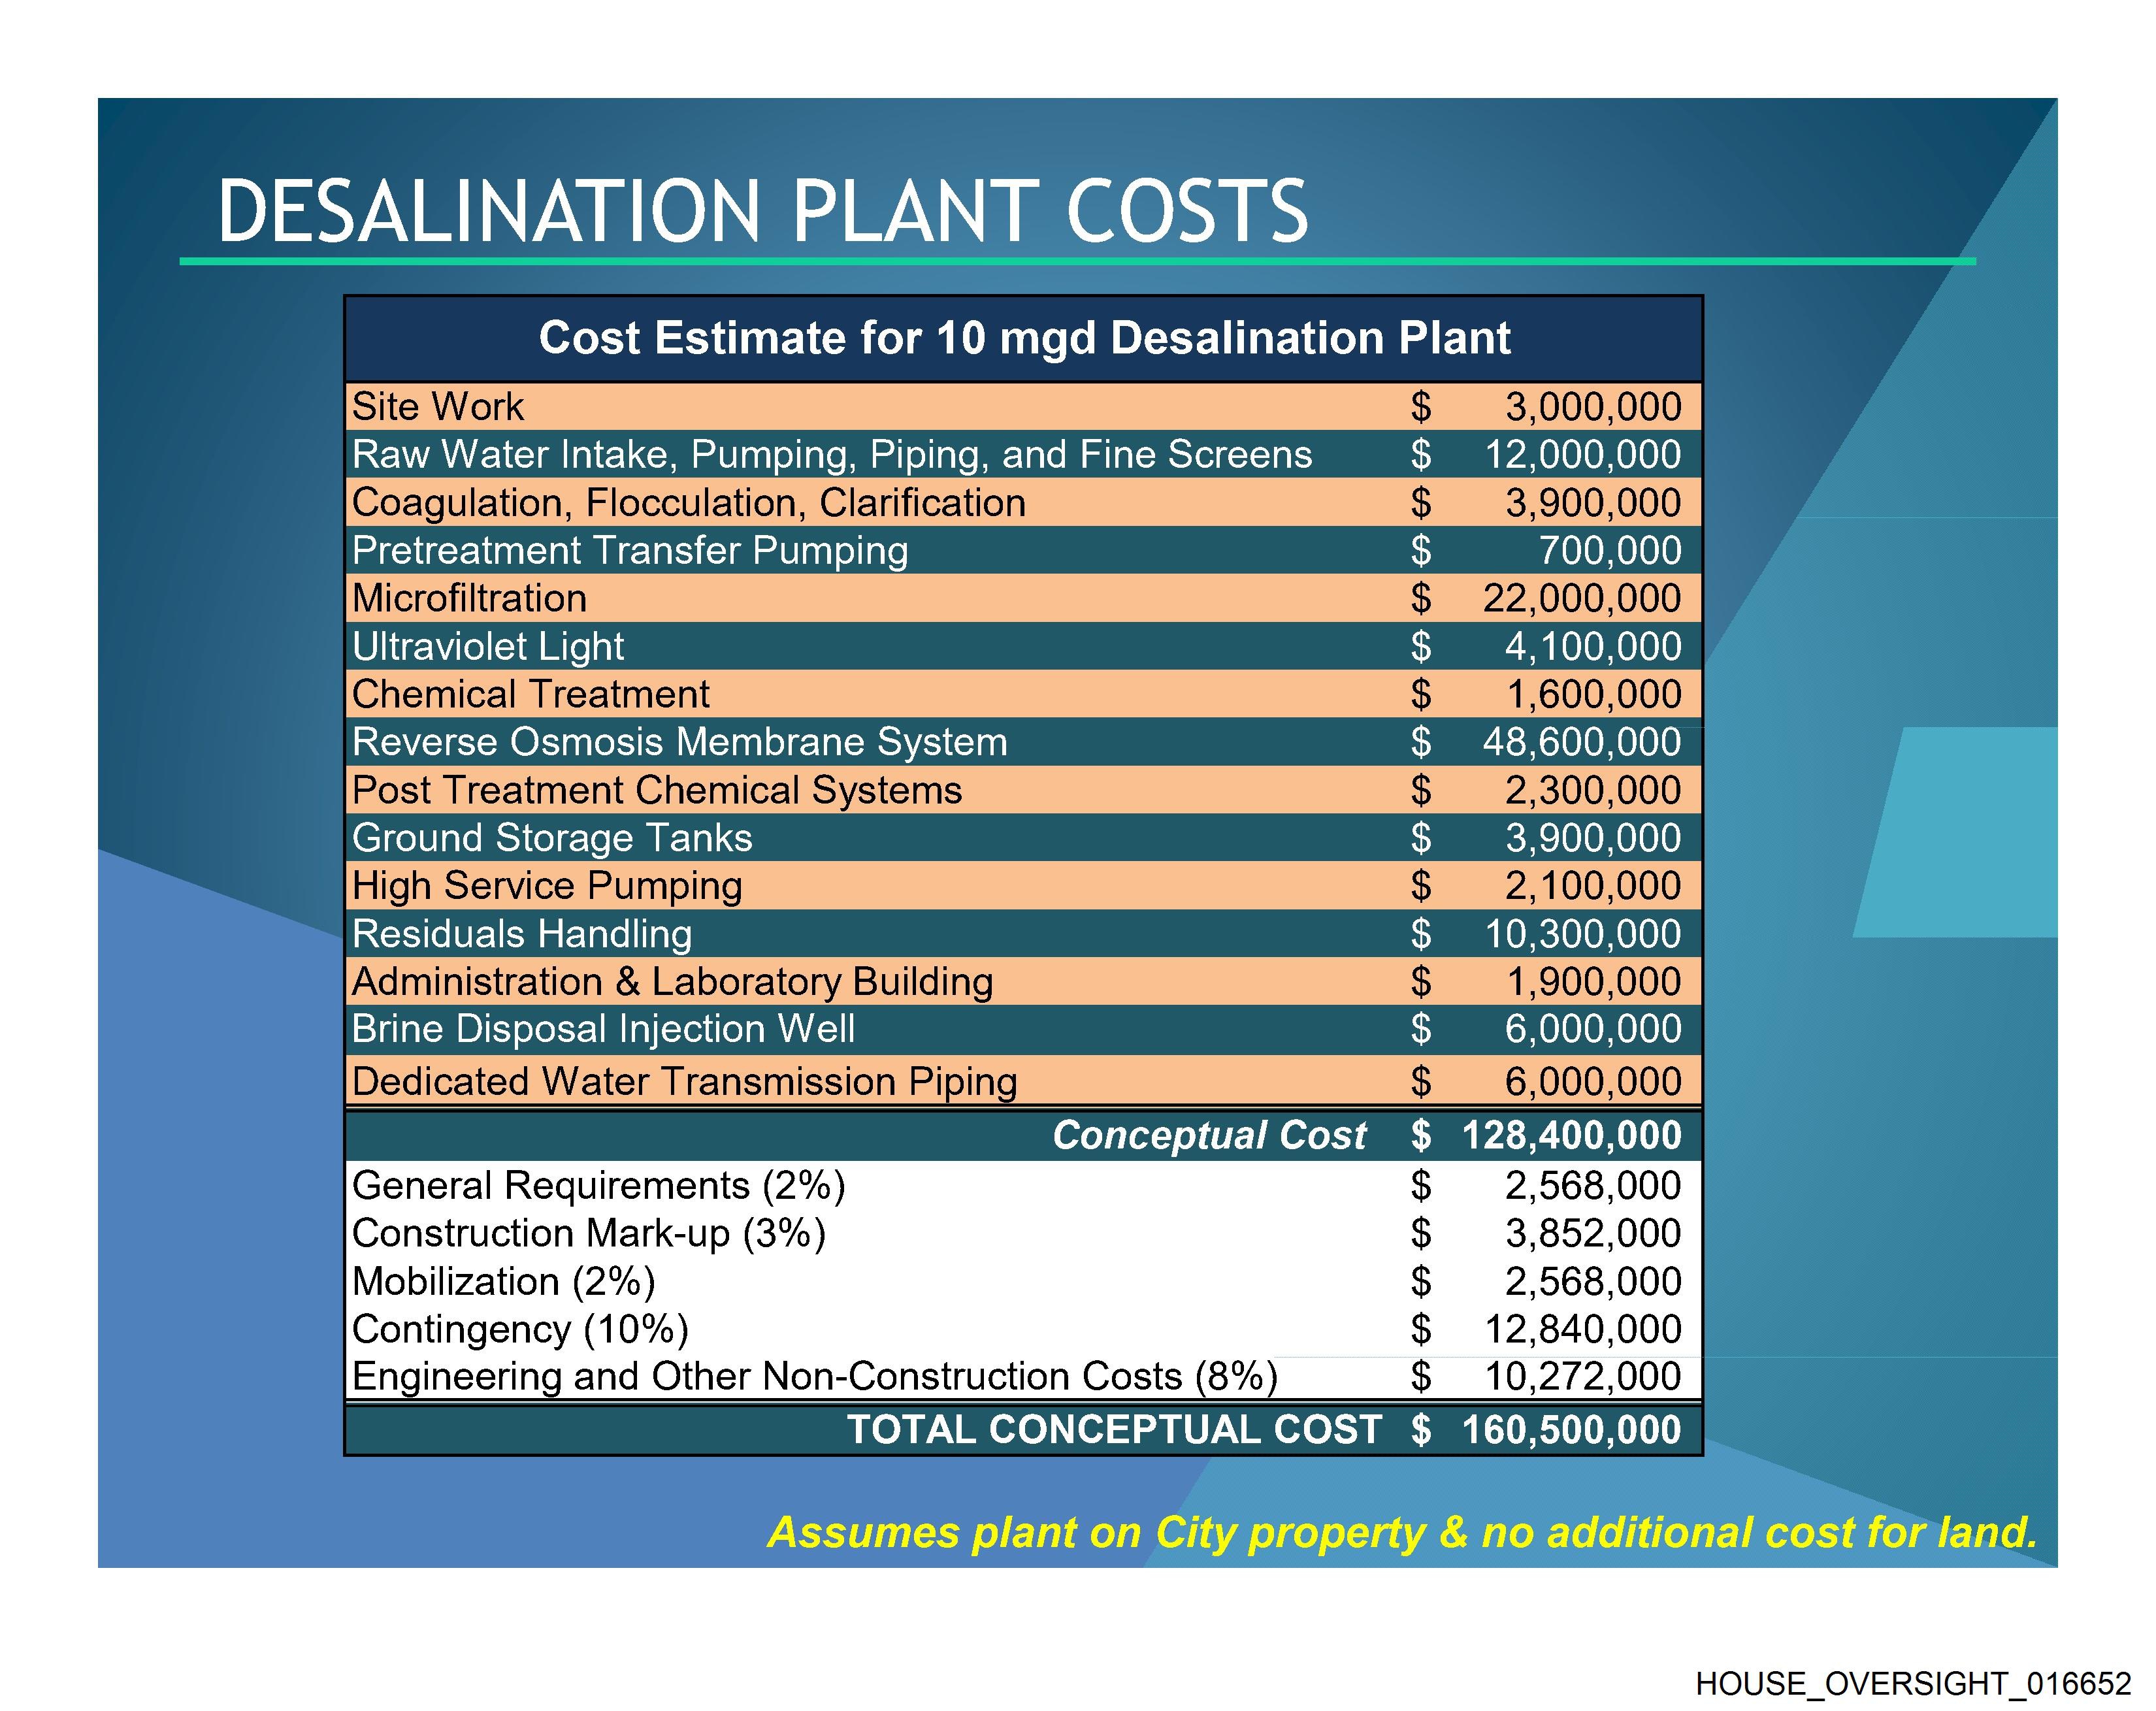
Task: Click the Construction Mark-up (3%) row
Action: pyautogui.click(x=588, y=1233)
